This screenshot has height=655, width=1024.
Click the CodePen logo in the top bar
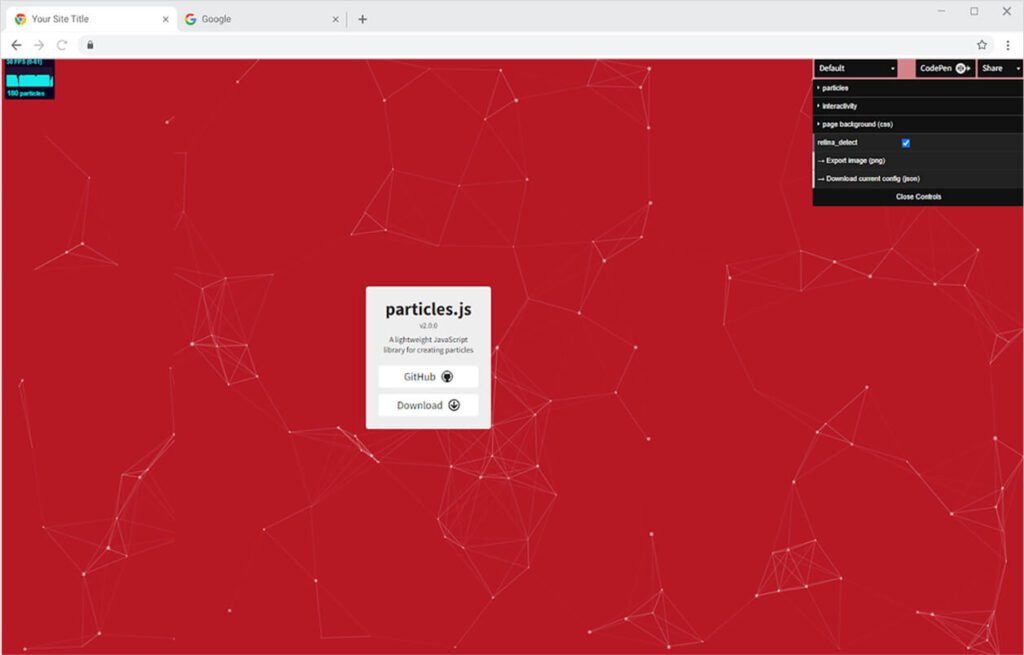960,68
